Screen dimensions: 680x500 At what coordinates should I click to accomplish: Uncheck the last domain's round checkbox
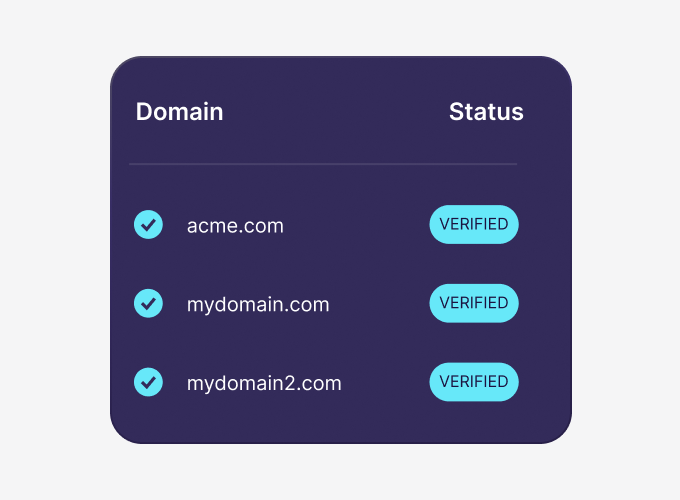point(148,381)
